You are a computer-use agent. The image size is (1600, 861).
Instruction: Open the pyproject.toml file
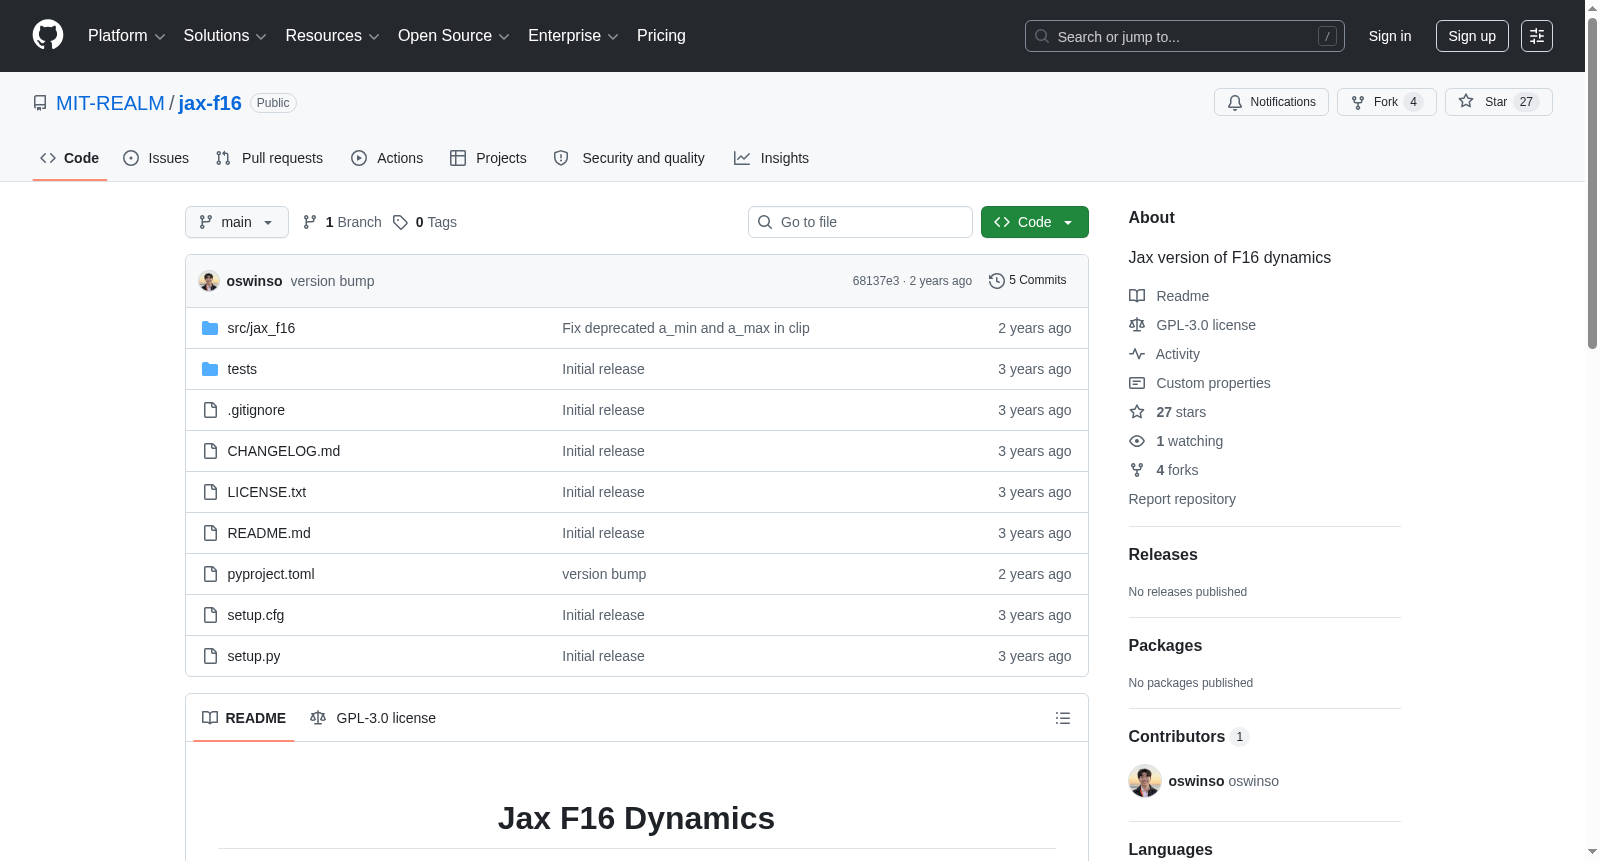[271, 574]
